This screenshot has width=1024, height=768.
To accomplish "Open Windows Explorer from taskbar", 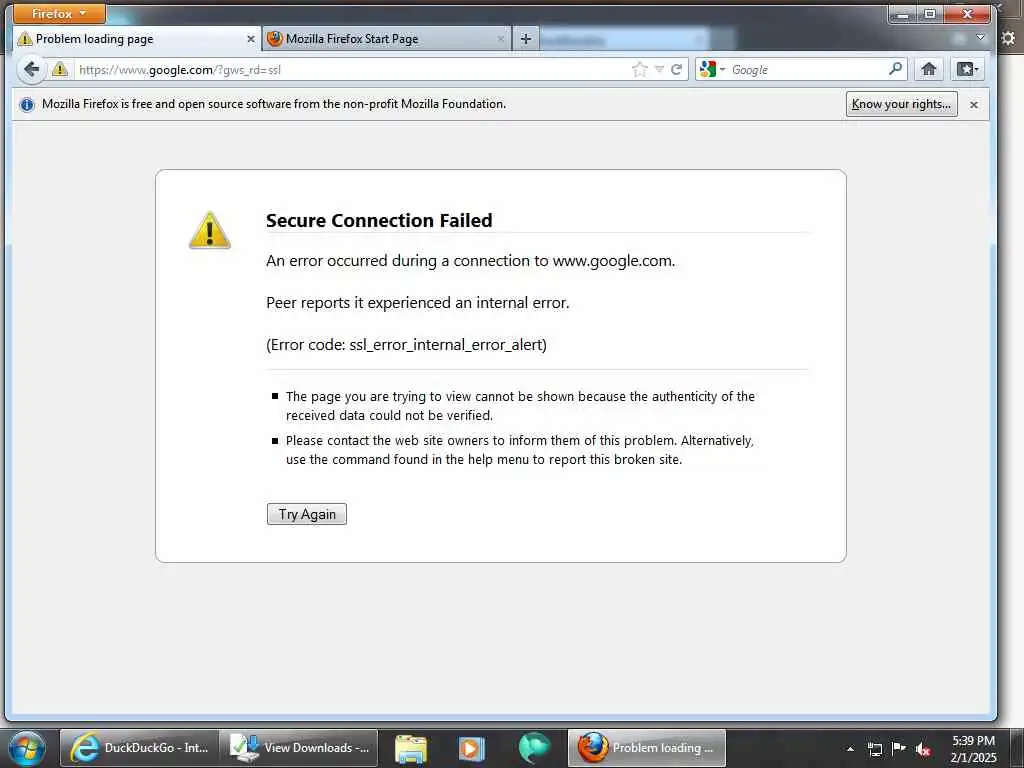I will click(411, 748).
